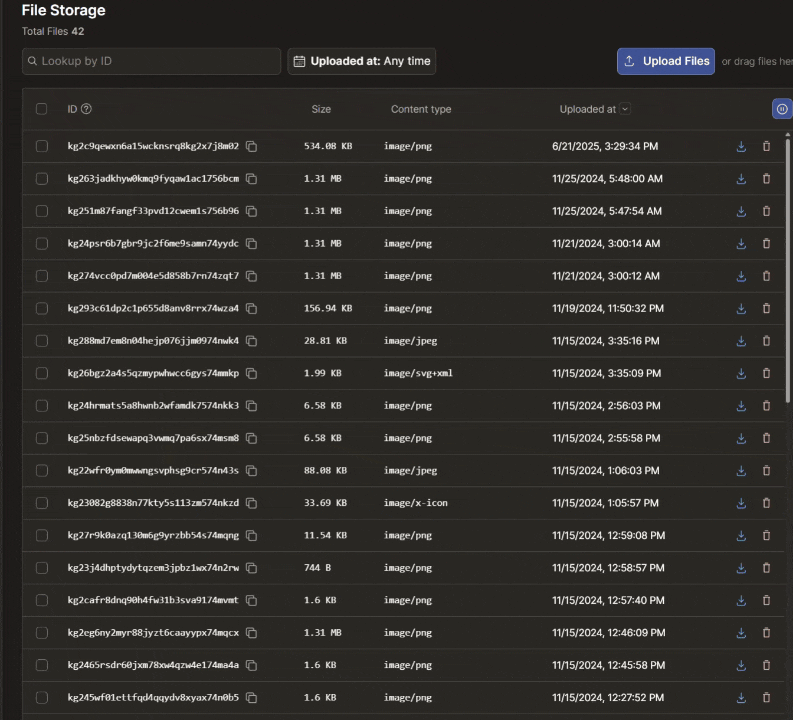Focus the Lookup by ID search field
This screenshot has height=720, width=793.
point(151,61)
